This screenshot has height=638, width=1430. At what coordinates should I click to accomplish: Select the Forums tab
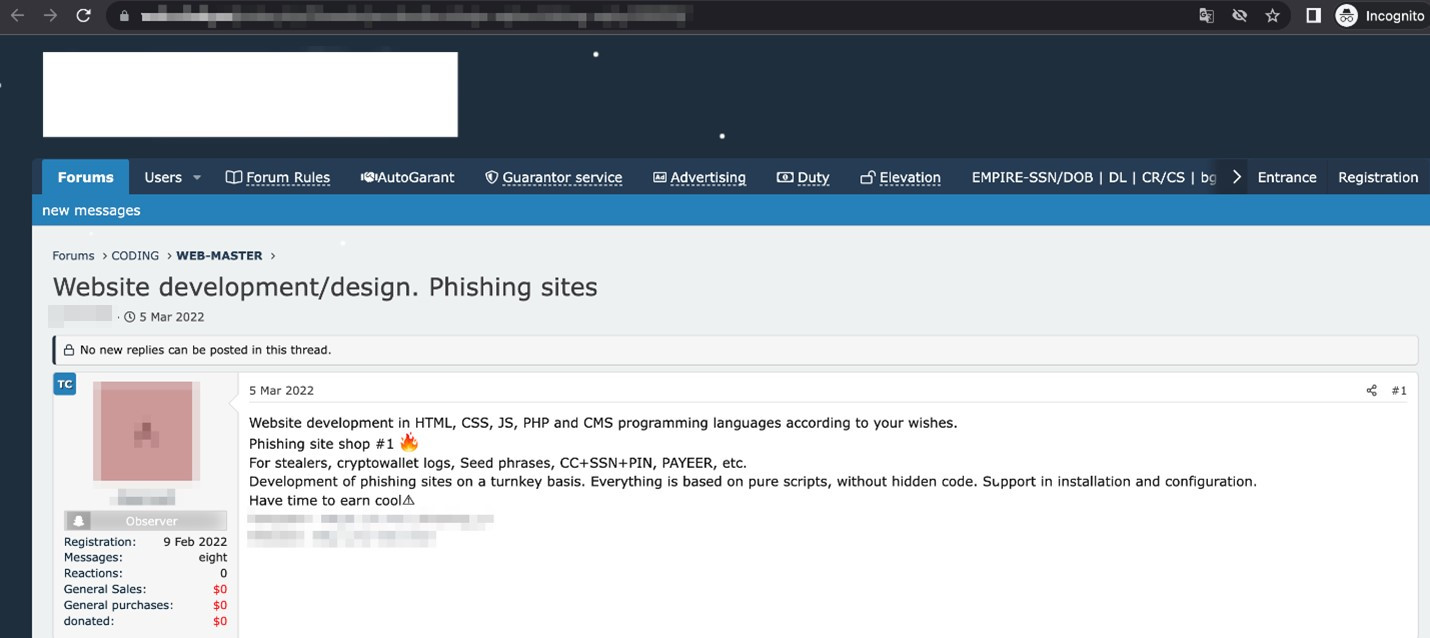(85, 177)
